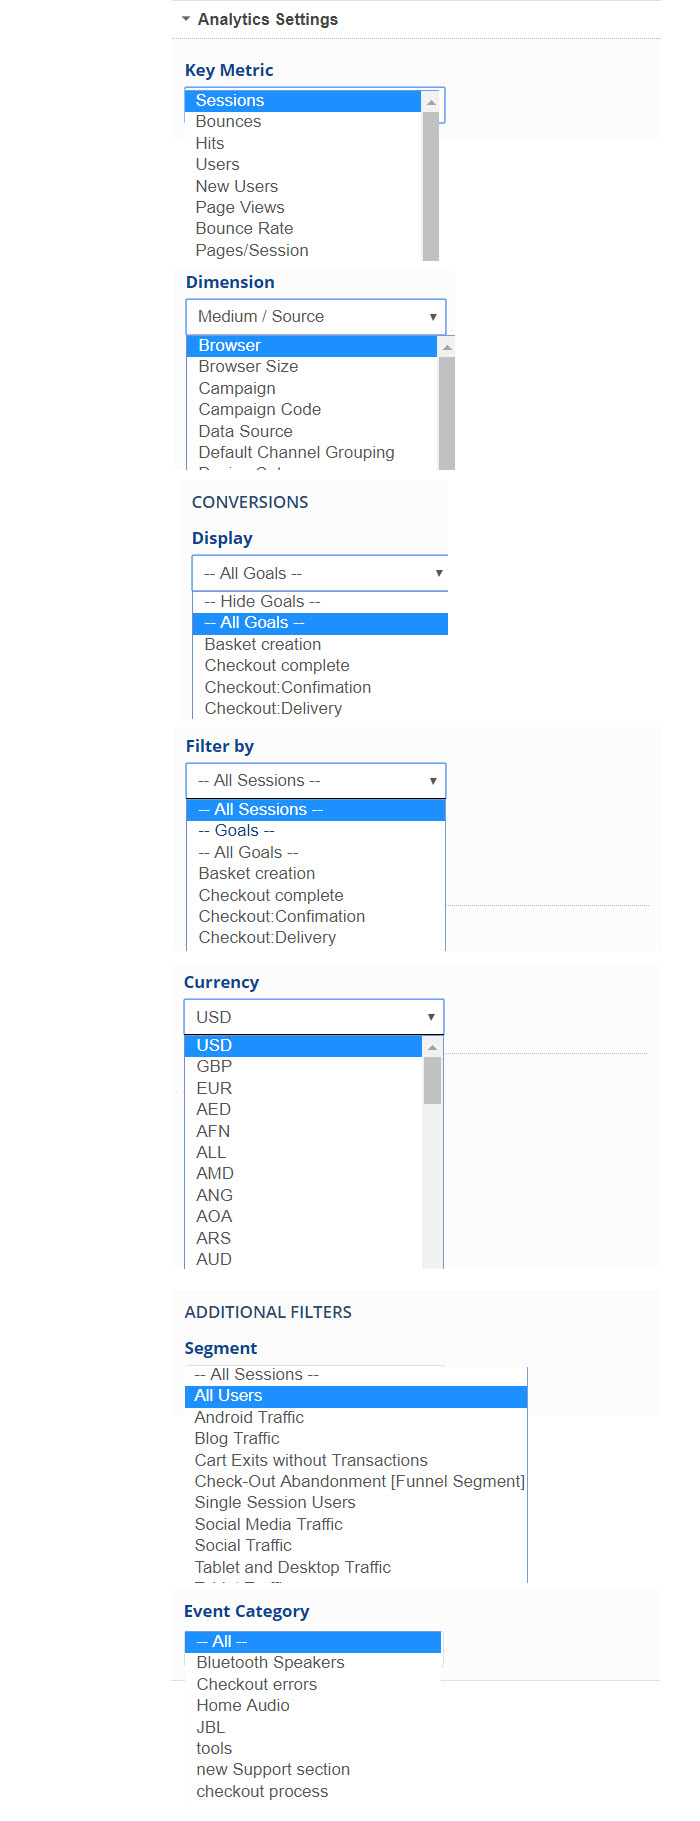Choose New Users as the key metric
The width and height of the screenshot is (700, 1821).
pos(237,186)
